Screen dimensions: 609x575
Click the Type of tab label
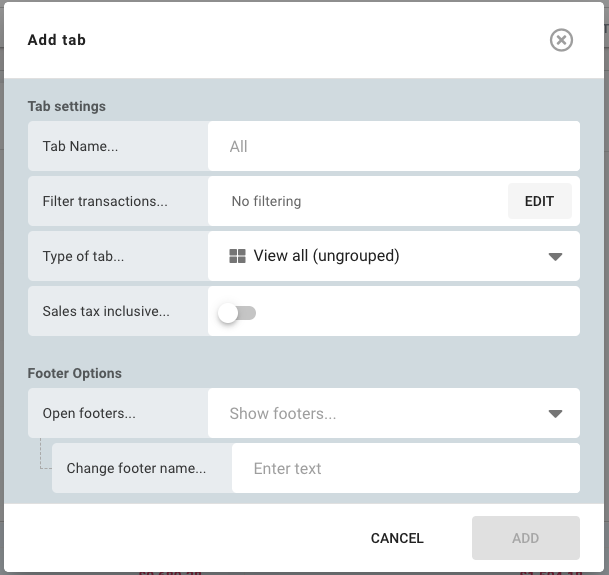[x=83, y=256]
